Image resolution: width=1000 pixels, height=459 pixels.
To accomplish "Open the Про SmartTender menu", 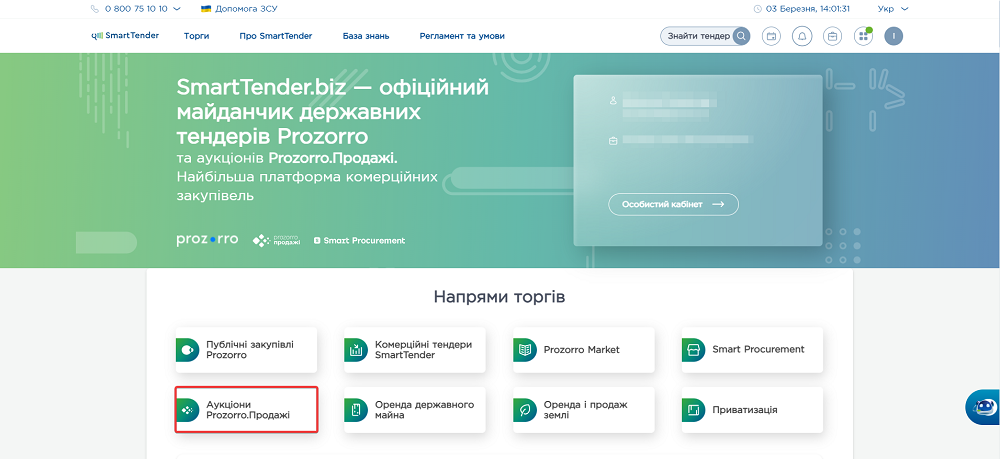I will 276,36.
